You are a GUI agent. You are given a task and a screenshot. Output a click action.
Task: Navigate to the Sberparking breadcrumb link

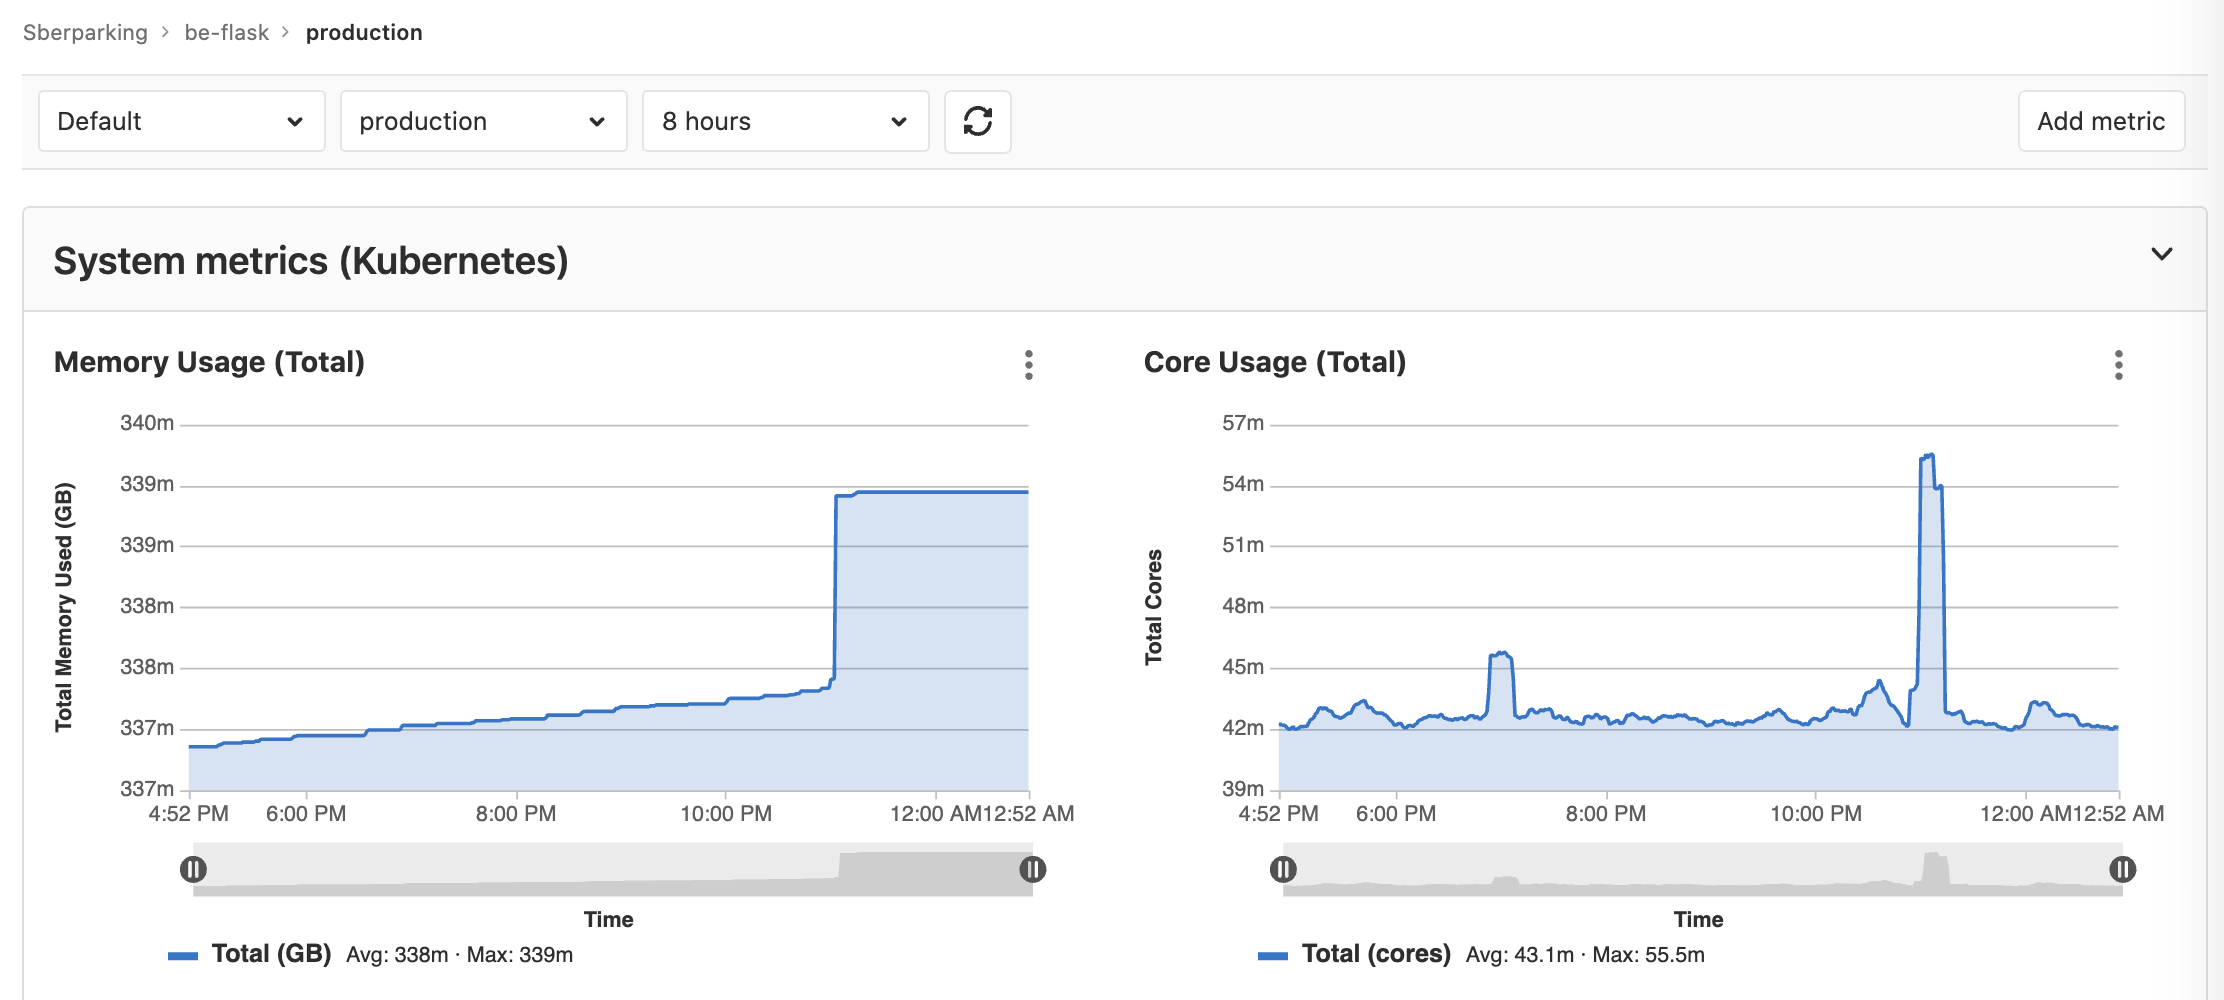(x=85, y=31)
